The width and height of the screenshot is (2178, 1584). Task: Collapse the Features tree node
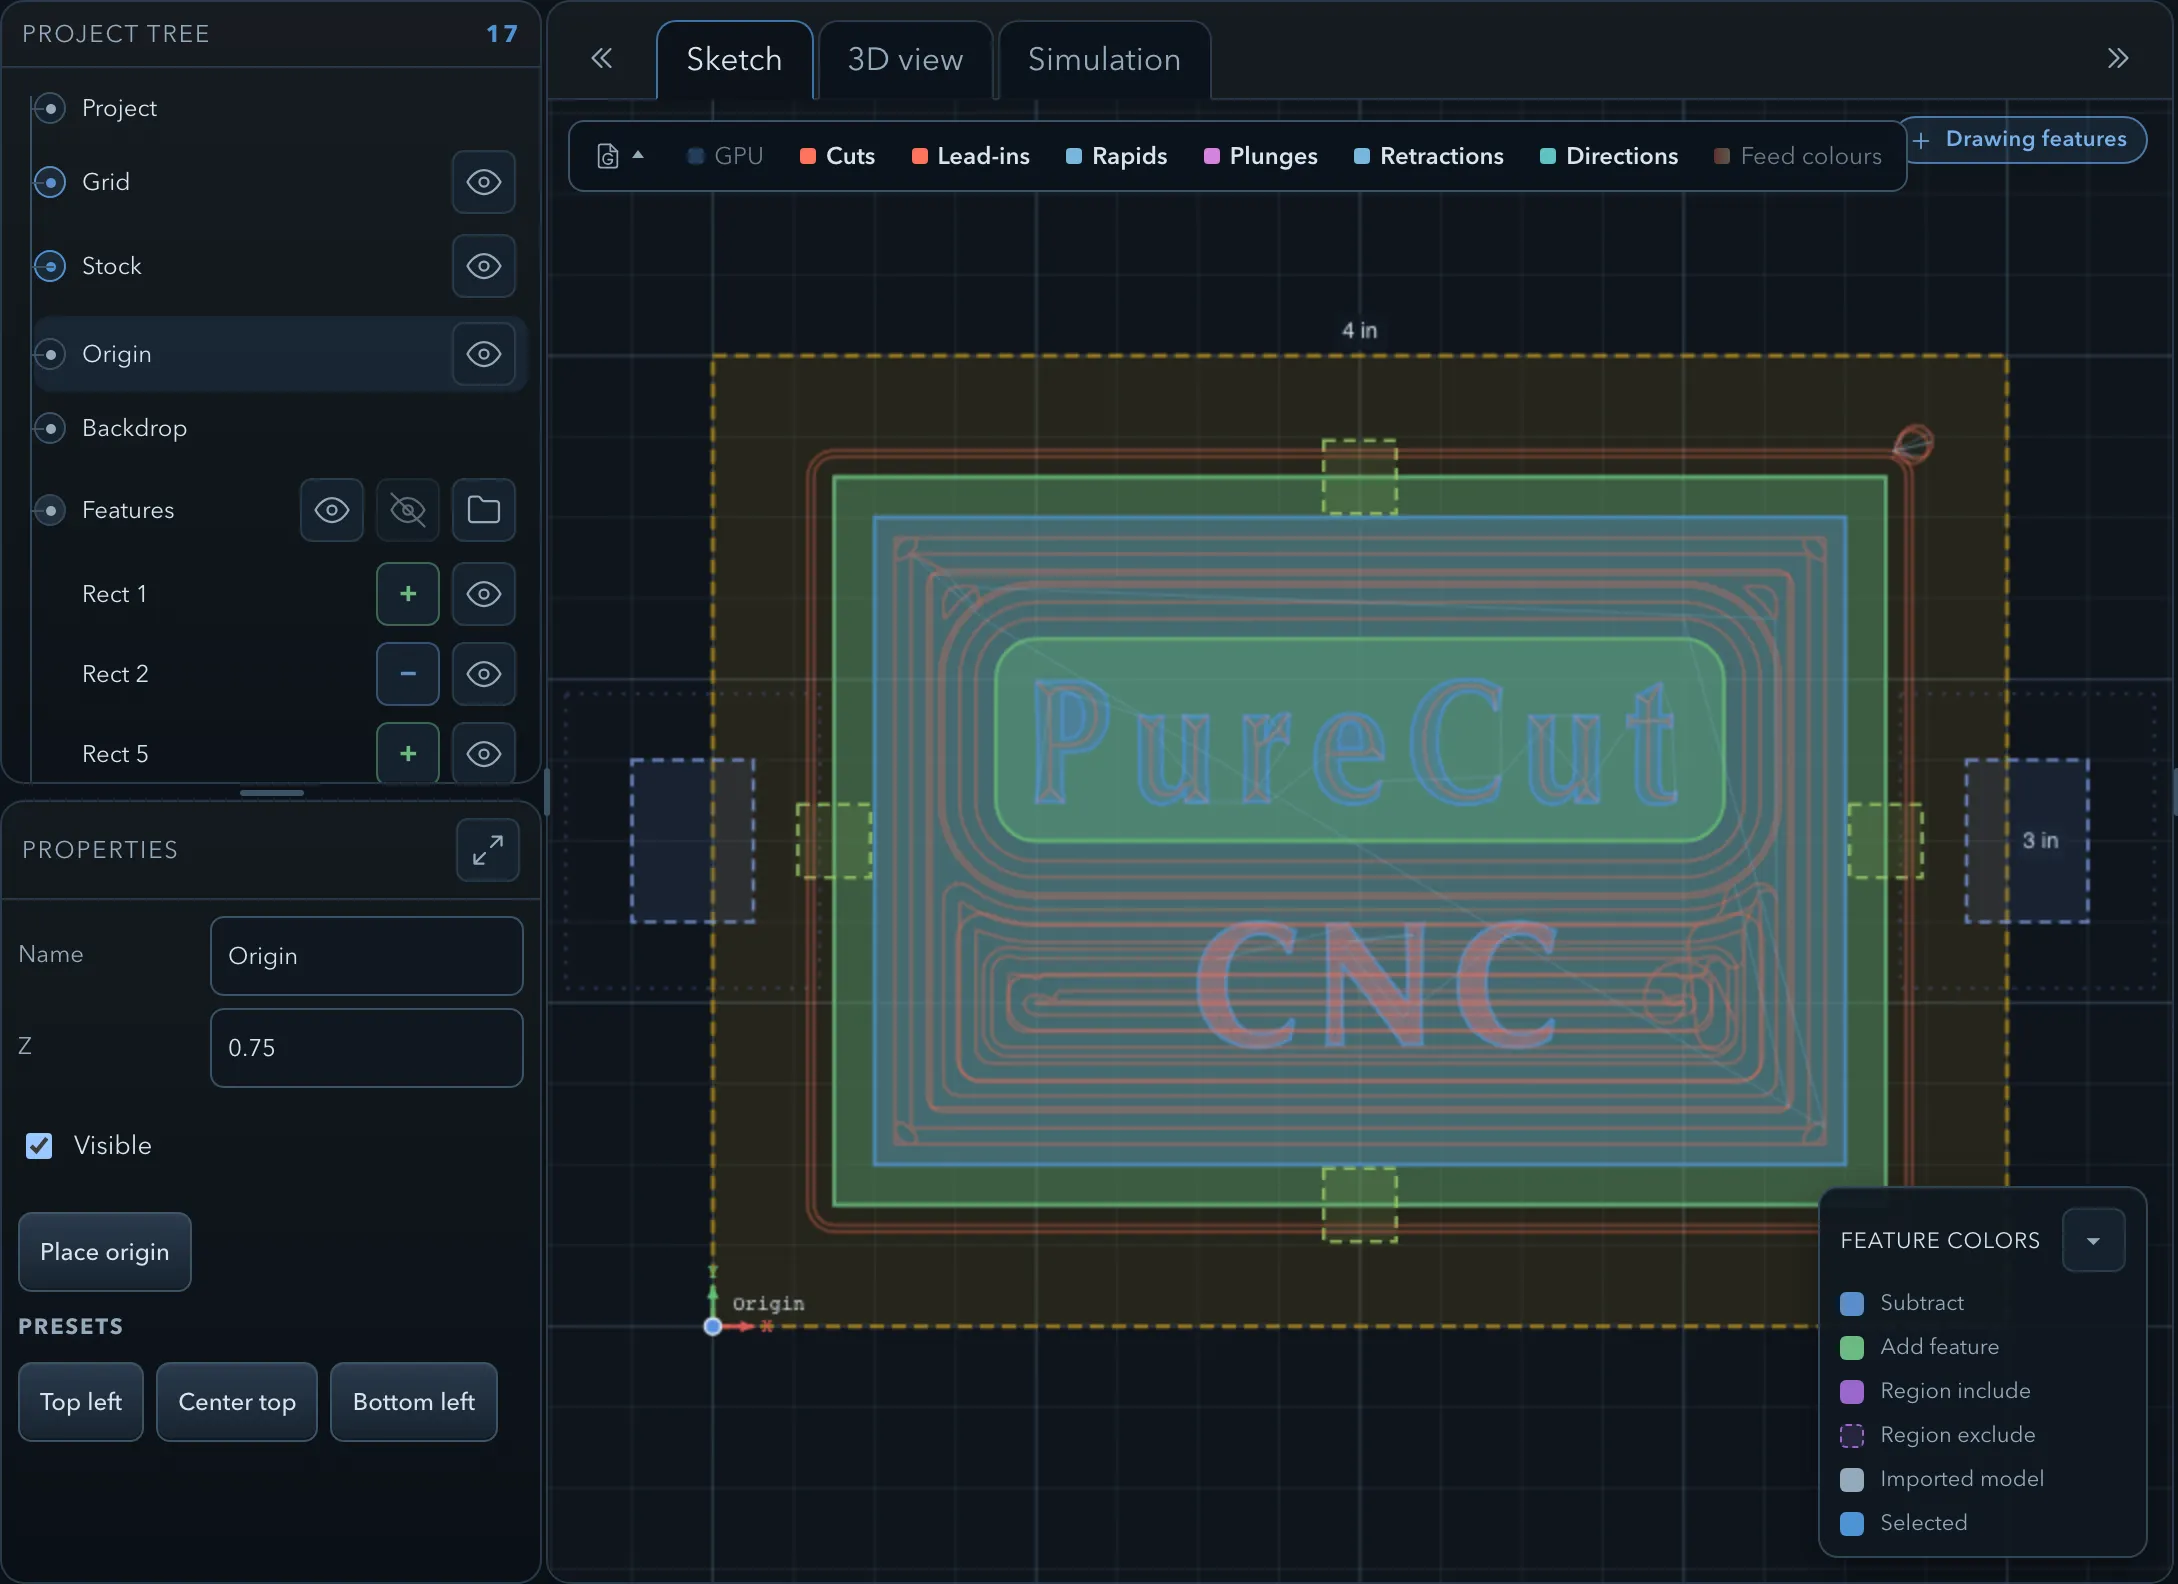tap(50, 510)
